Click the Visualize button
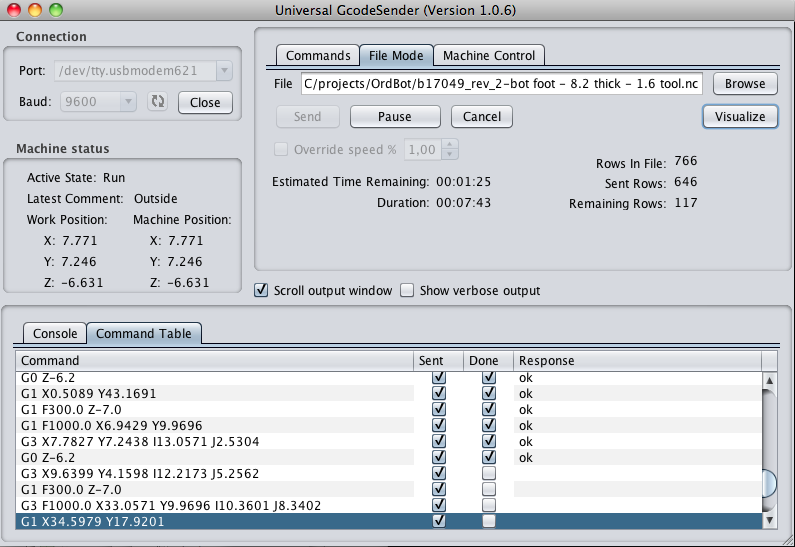Viewport: 795px width, 547px height. coord(740,117)
